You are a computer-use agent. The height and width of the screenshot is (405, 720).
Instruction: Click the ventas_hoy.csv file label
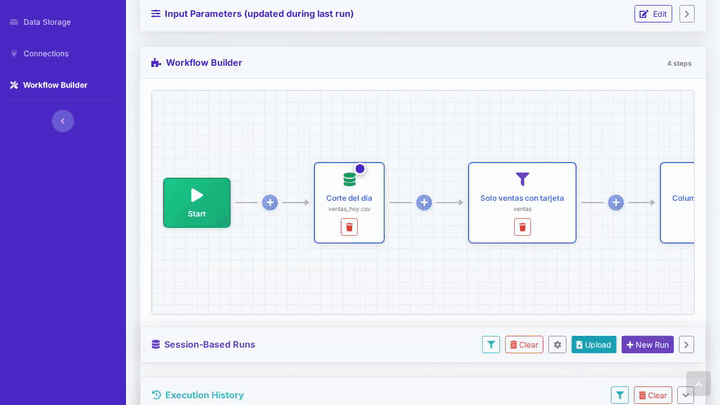tap(349, 209)
